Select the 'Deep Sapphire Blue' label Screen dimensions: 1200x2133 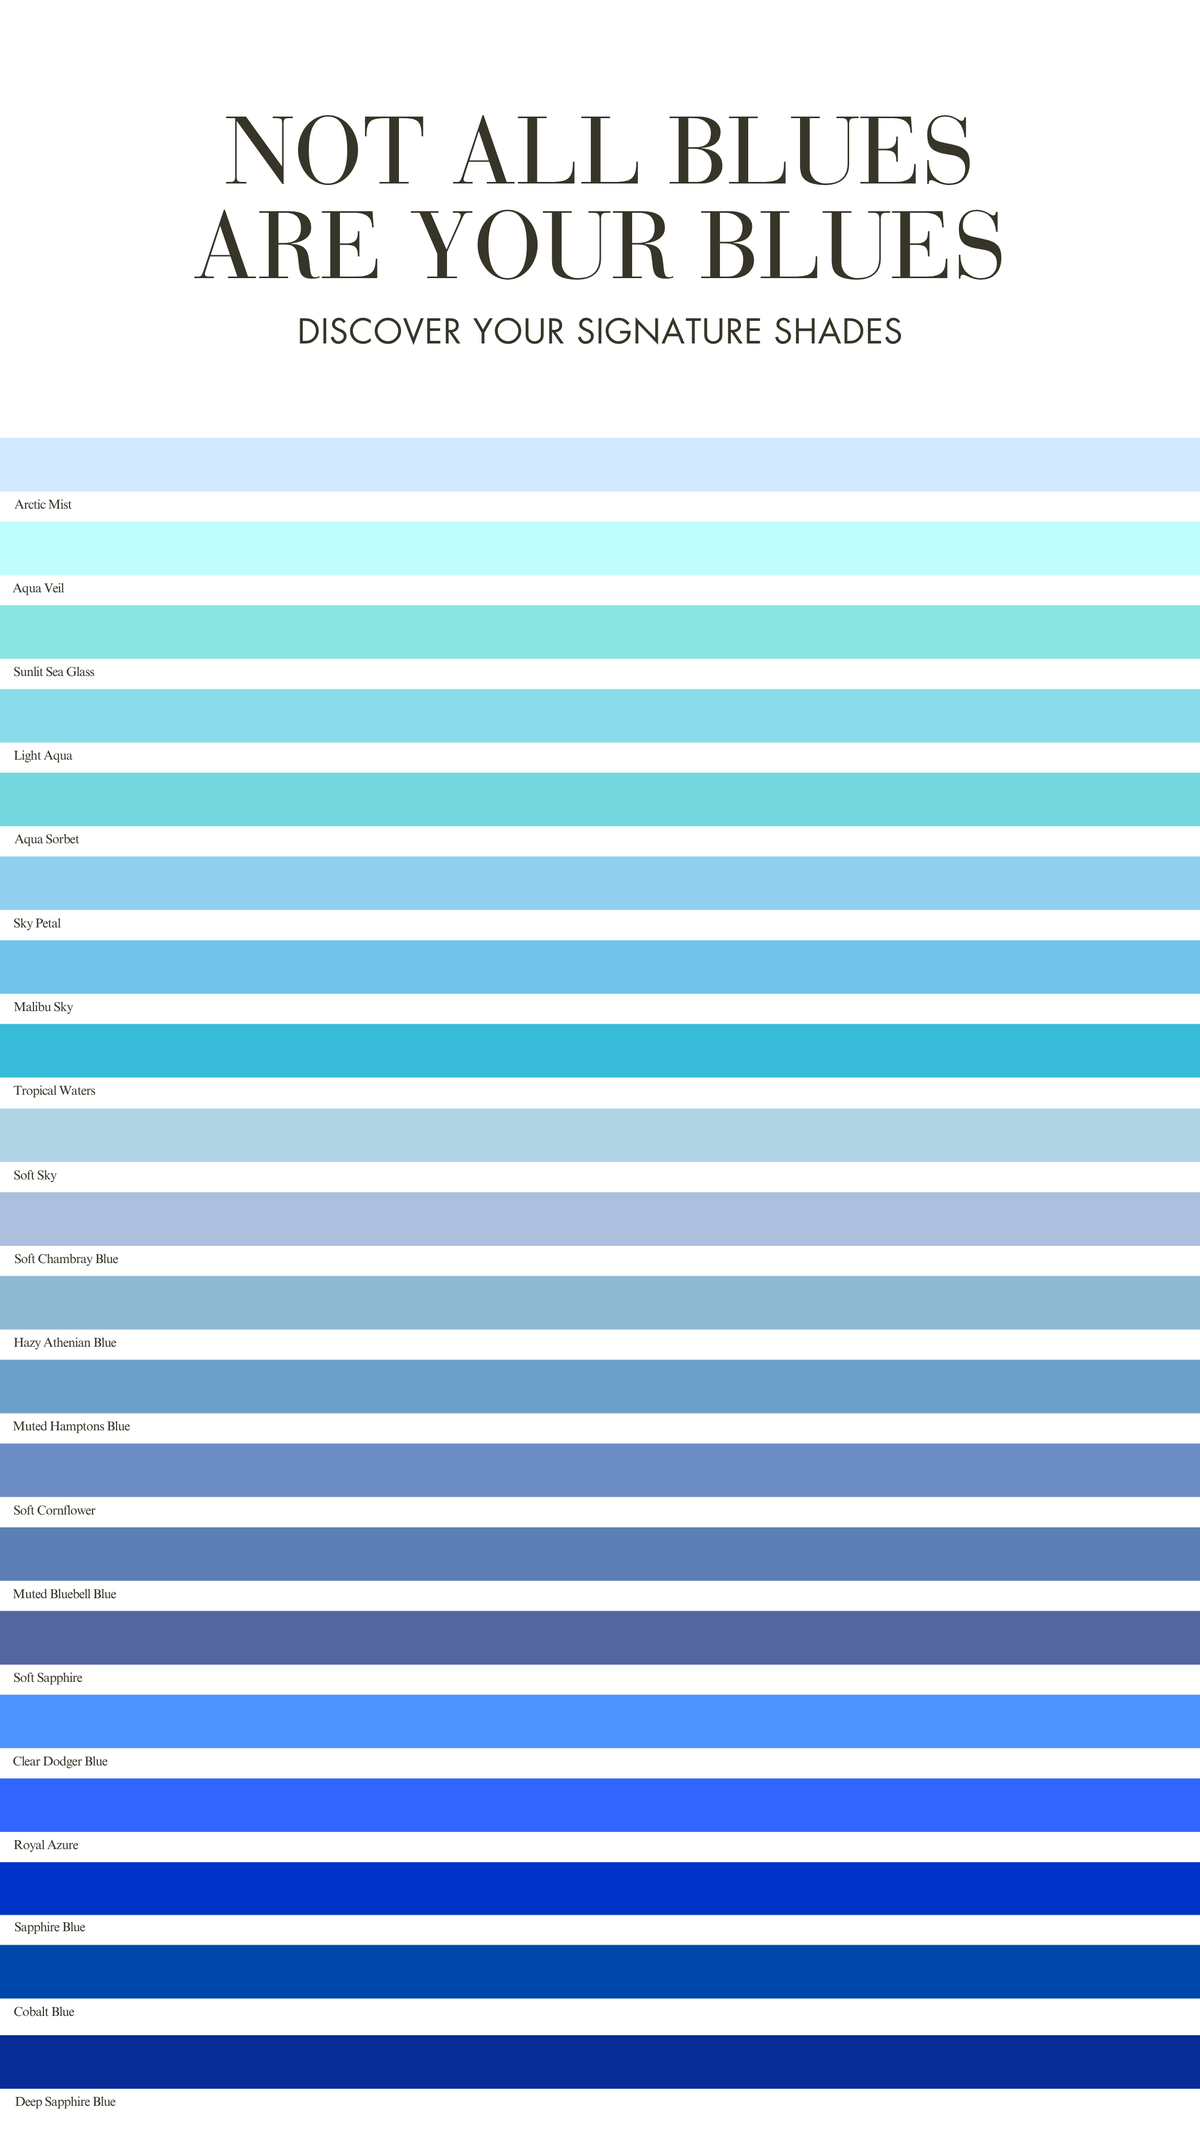tap(65, 2102)
